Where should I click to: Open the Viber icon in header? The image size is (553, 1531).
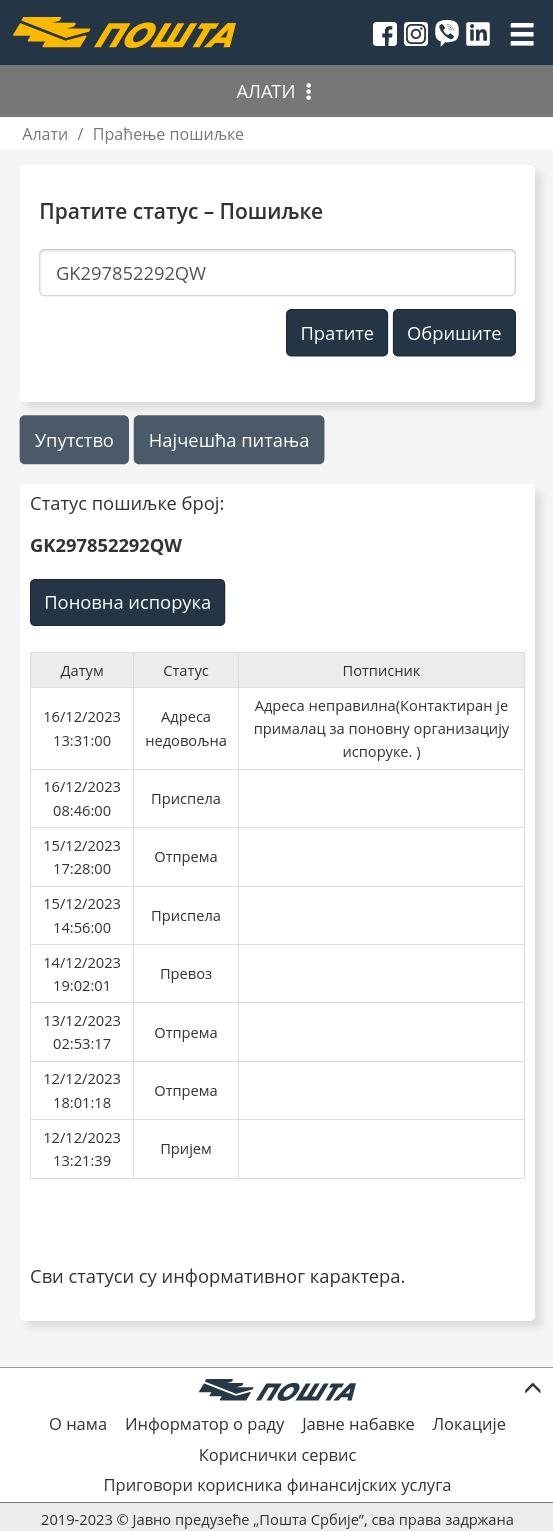(x=447, y=33)
